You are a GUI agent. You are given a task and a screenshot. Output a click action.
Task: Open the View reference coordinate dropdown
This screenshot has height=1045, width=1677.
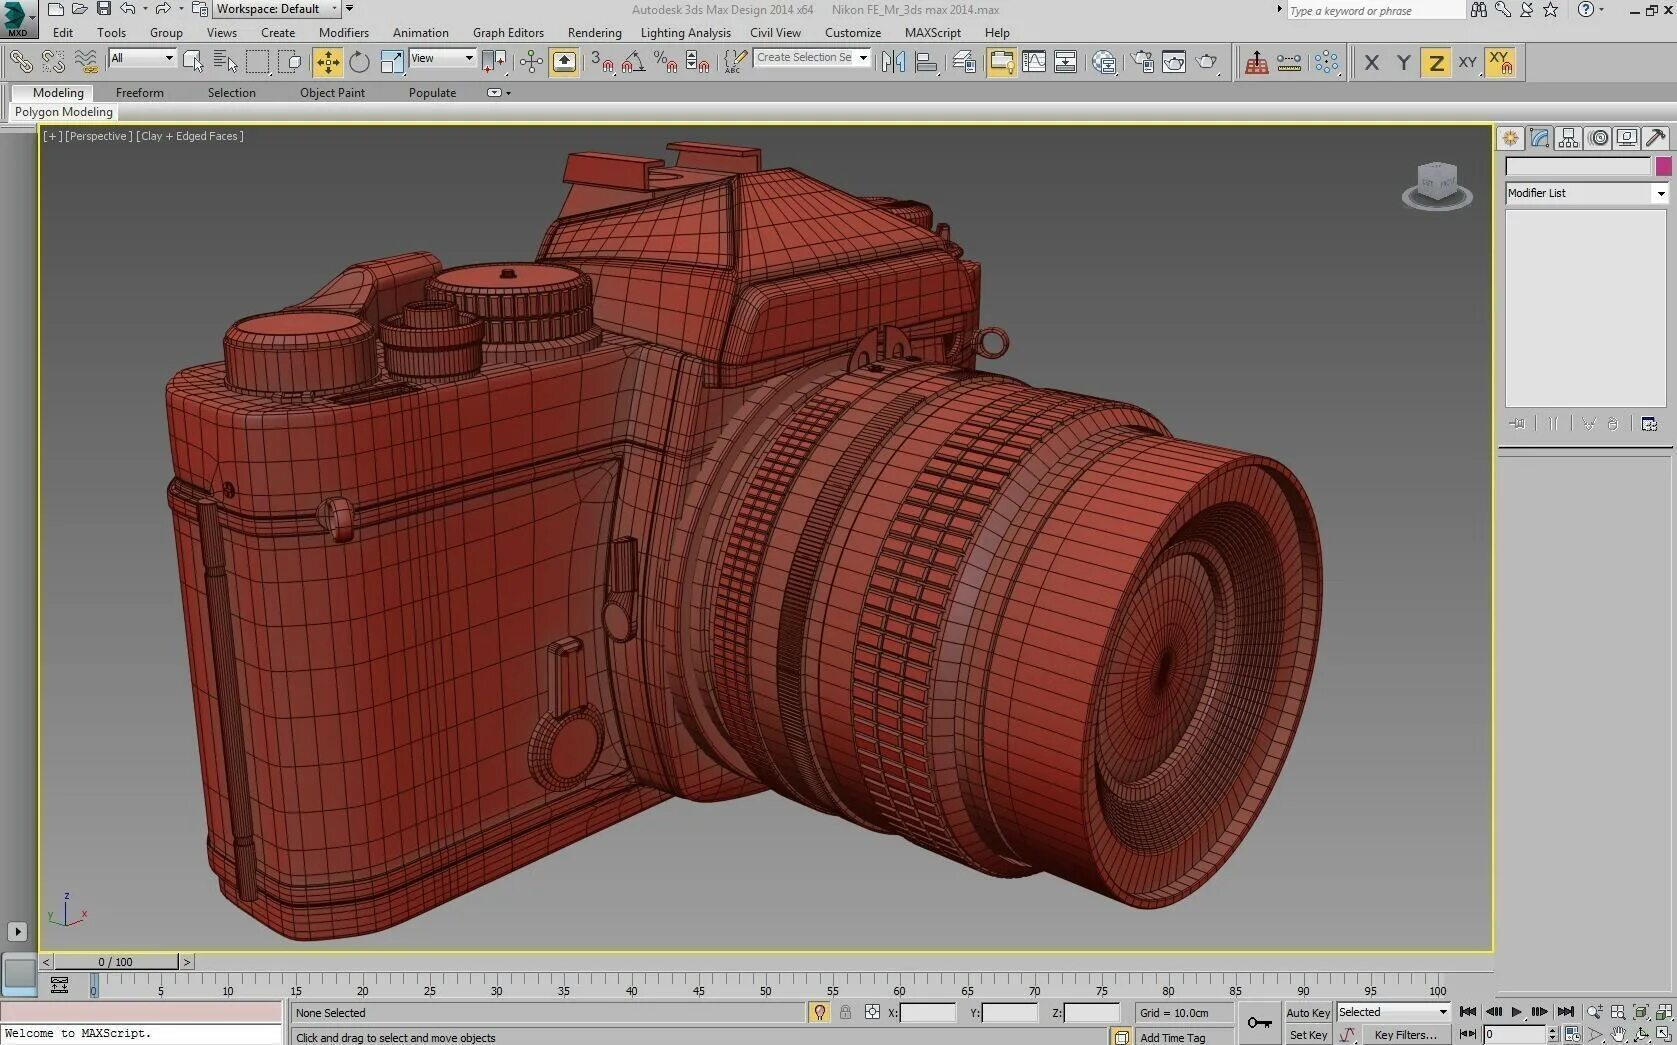tap(442, 58)
